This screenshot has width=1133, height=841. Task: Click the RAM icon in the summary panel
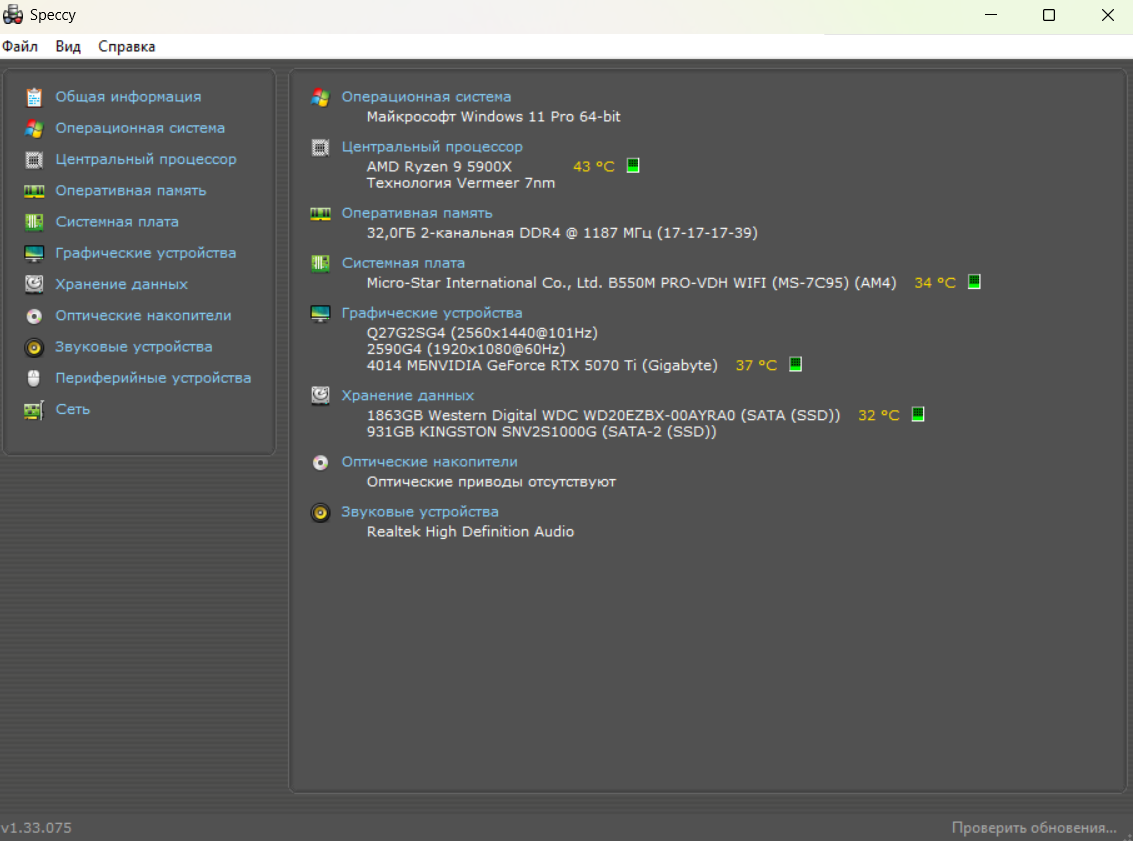320,213
